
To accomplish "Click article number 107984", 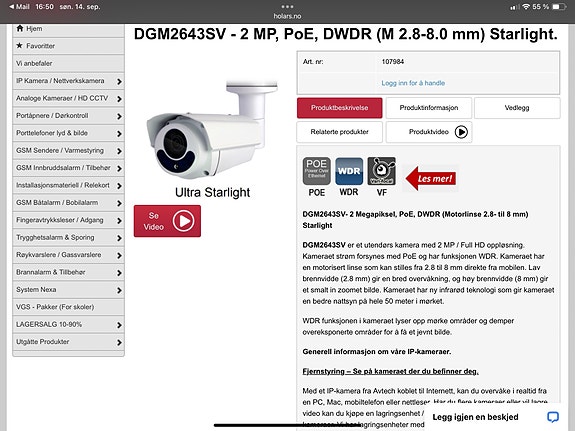I will coord(393,62).
